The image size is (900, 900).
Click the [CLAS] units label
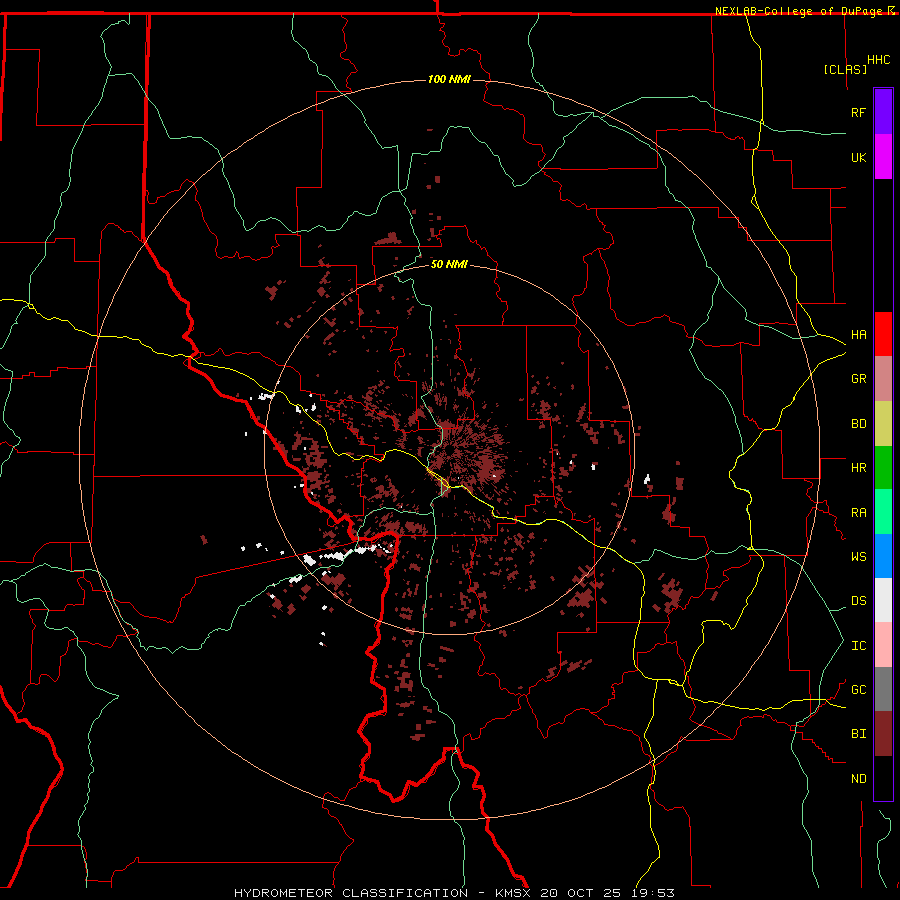tap(845, 69)
